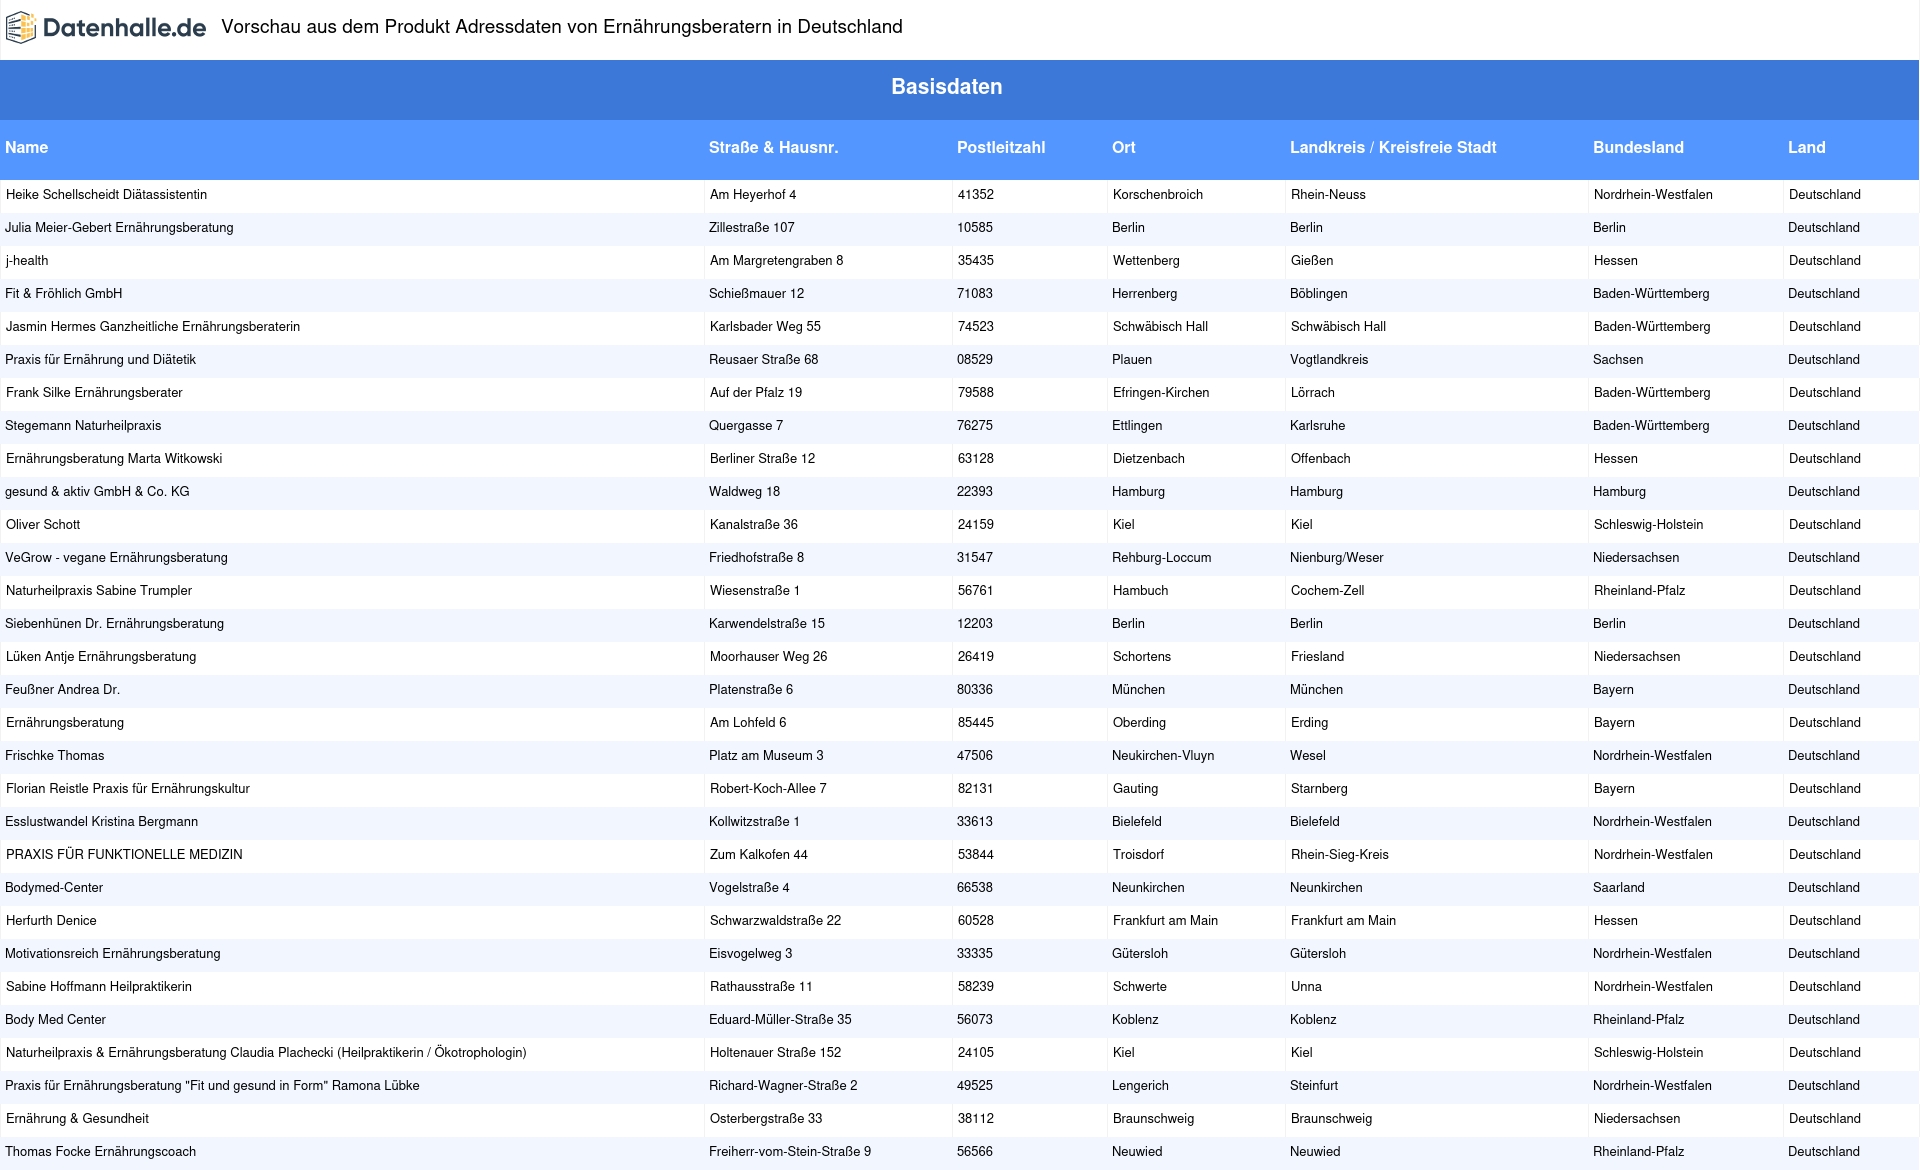Select the Oliver Schott name cell
The image size is (1920, 1170).
pos(43,525)
